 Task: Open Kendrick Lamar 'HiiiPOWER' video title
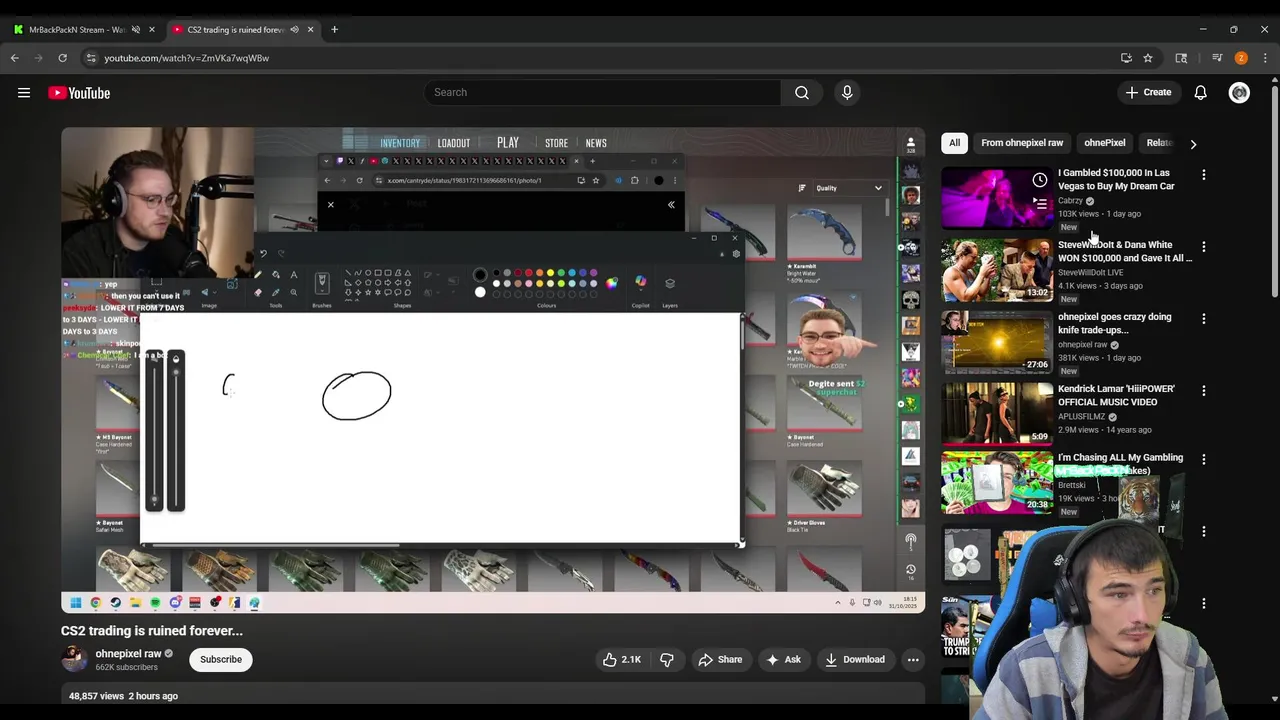click(1116, 395)
